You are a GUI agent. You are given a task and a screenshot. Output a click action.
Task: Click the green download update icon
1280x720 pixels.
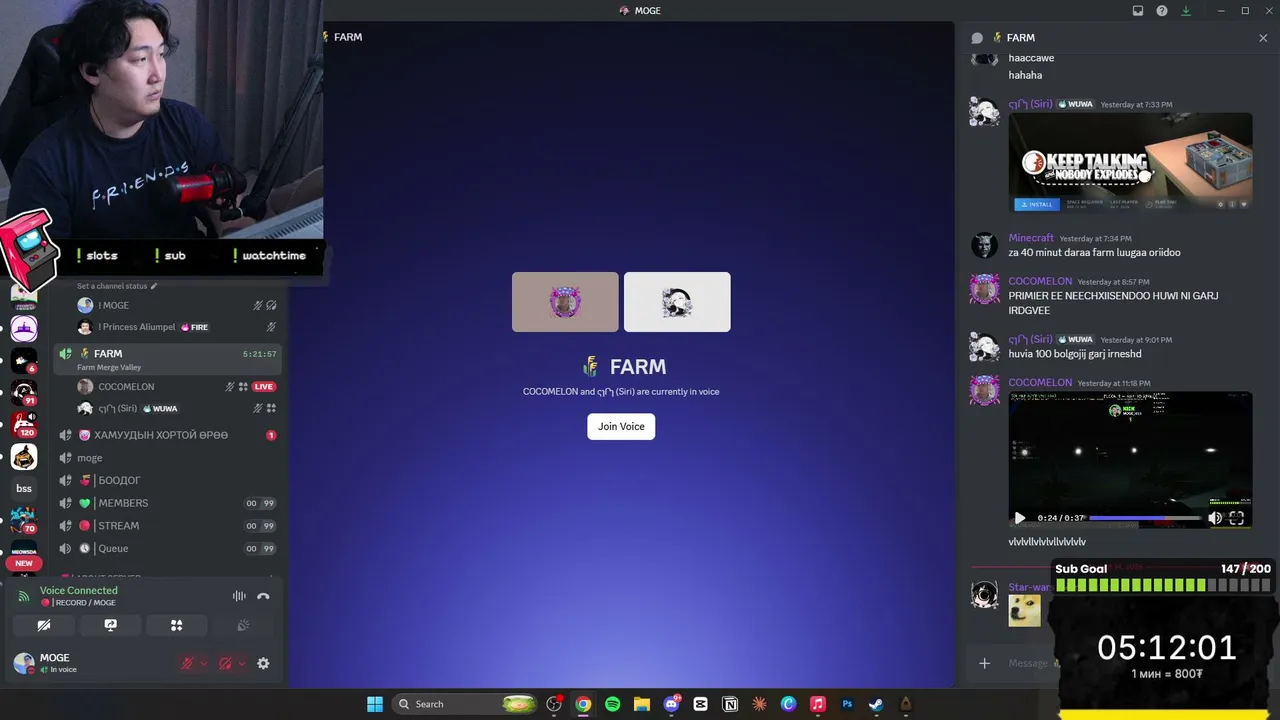1186,11
